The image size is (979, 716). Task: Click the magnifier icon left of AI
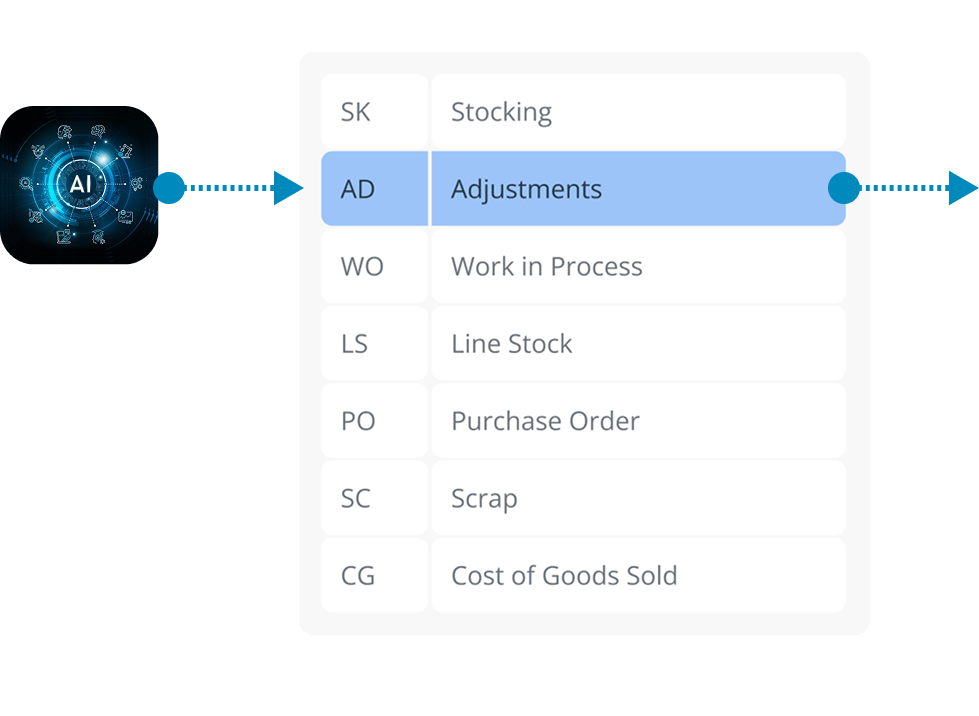(x=25, y=183)
